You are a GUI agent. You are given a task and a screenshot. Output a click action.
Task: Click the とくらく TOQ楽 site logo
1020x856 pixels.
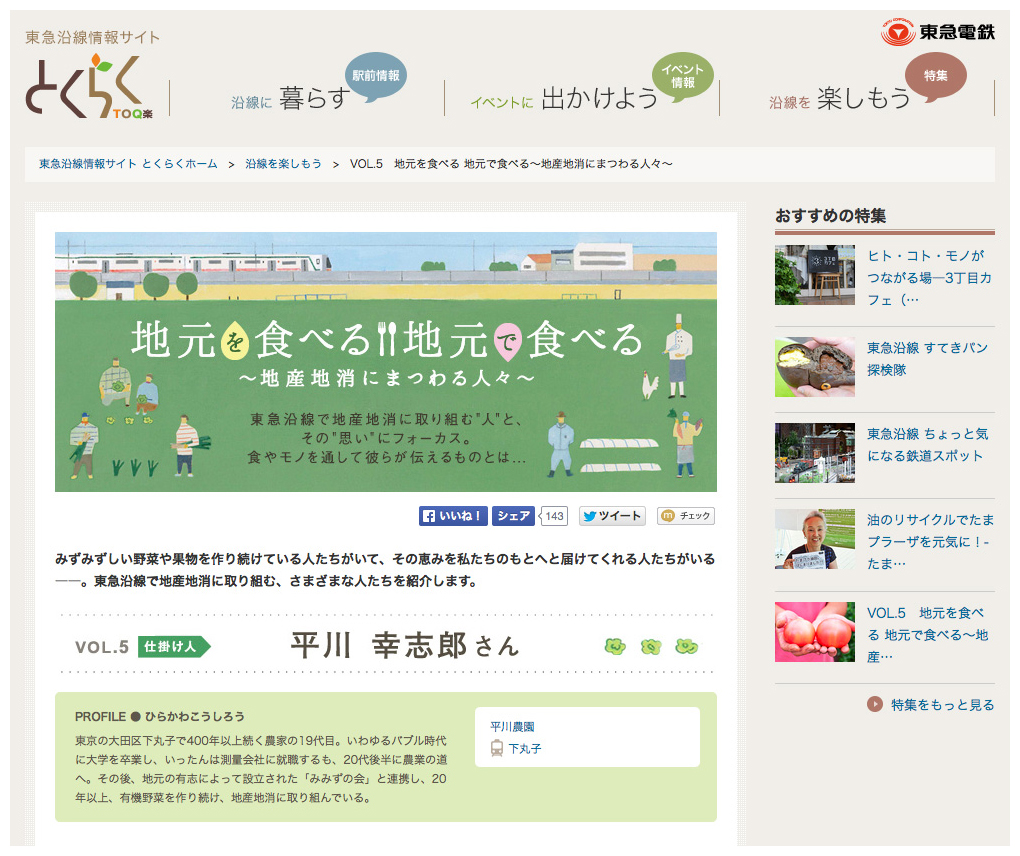89,87
